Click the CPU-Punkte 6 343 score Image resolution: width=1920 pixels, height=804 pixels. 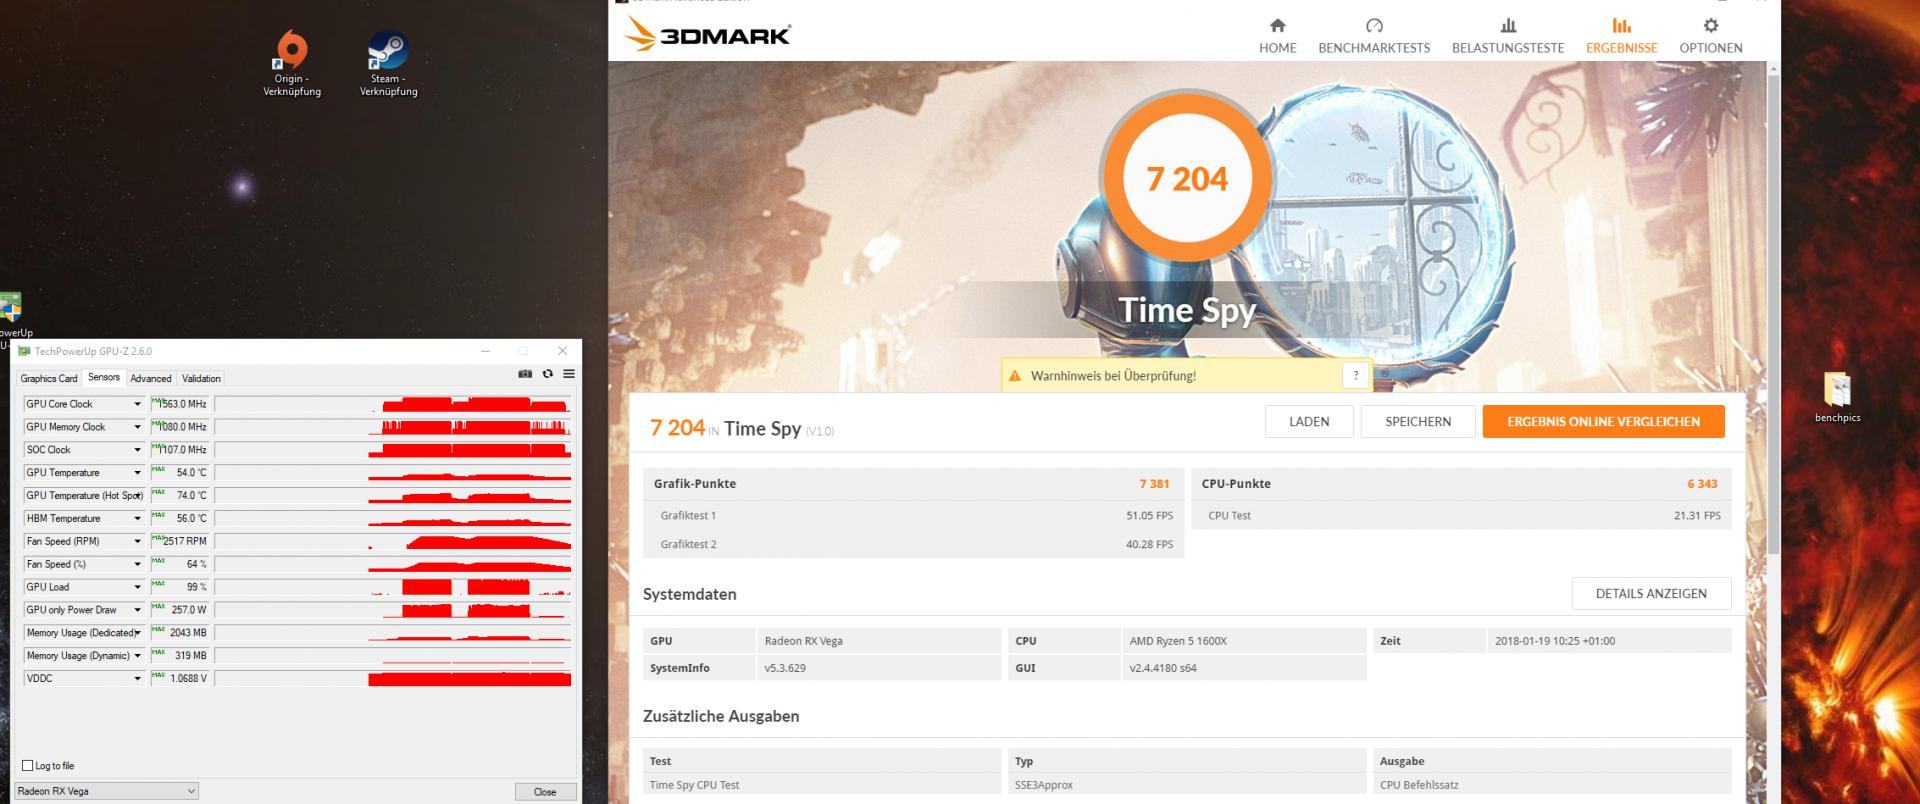[1702, 484]
